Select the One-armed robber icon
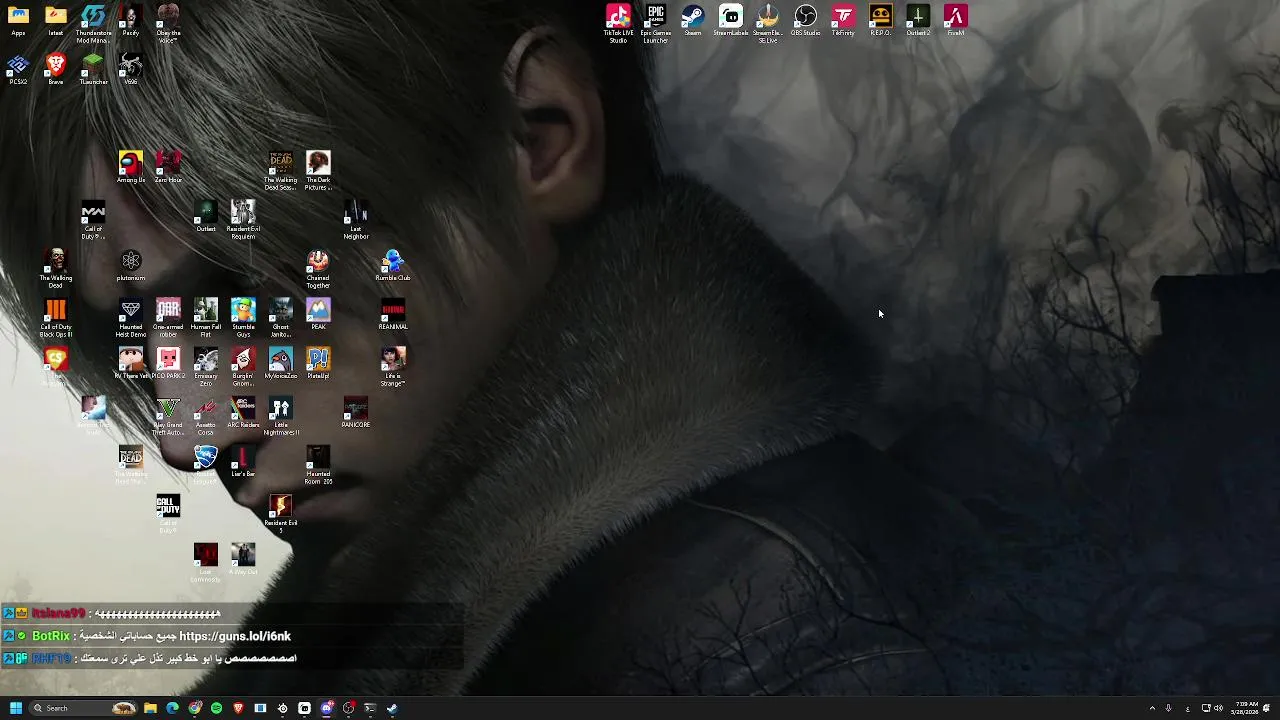This screenshot has height=720, width=1280. click(168, 317)
